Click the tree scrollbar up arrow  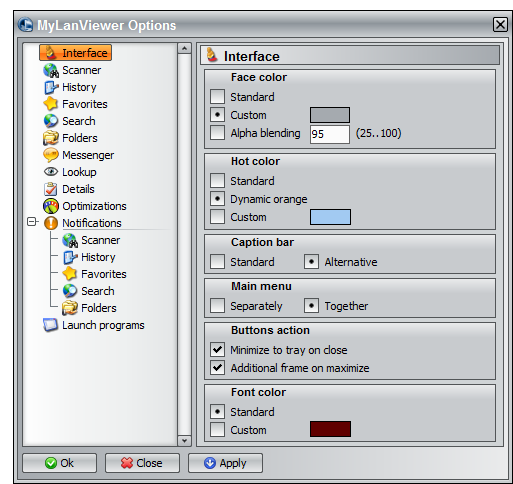point(184,49)
